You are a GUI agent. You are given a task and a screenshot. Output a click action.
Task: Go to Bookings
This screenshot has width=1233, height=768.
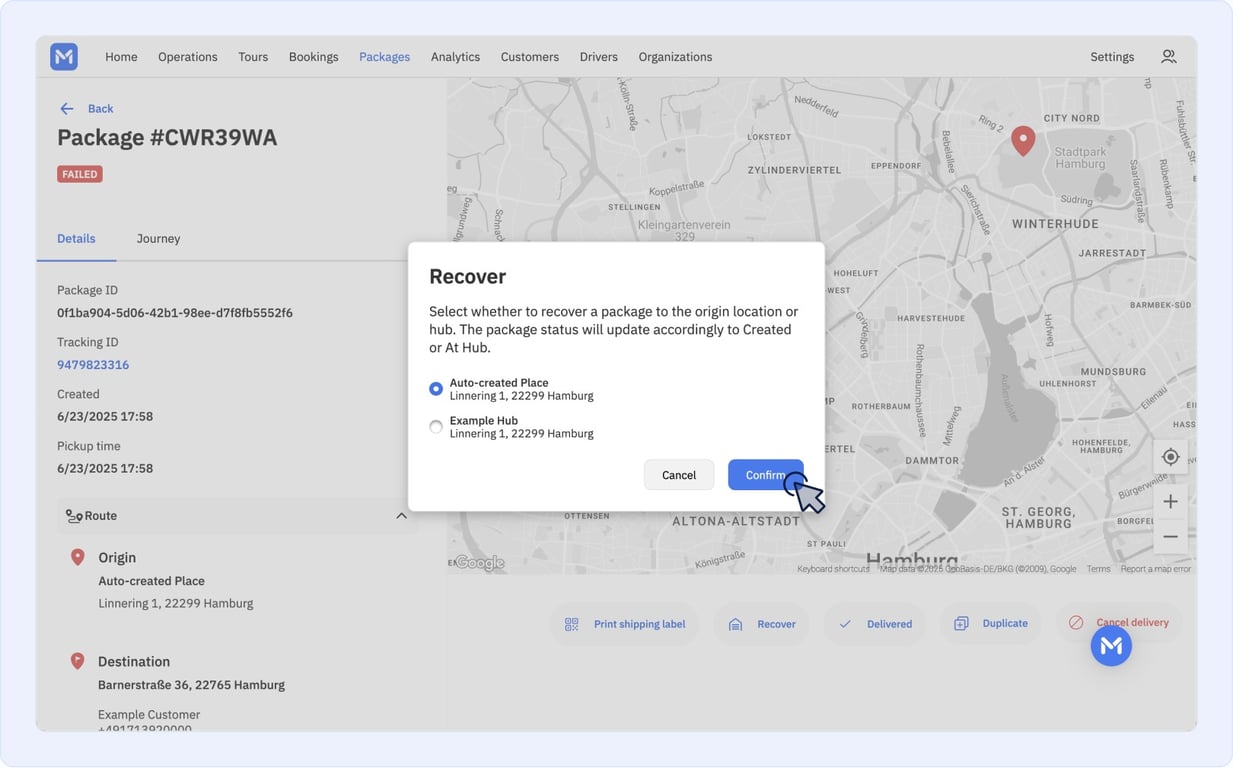313,57
